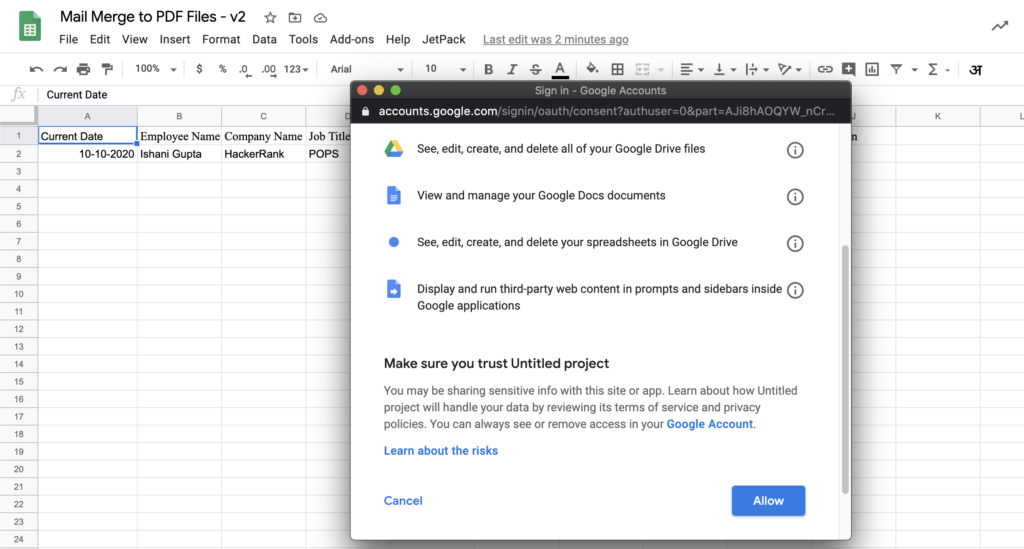Show info for spreadsheets permission
The height and width of the screenshot is (549, 1024).
point(795,243)
